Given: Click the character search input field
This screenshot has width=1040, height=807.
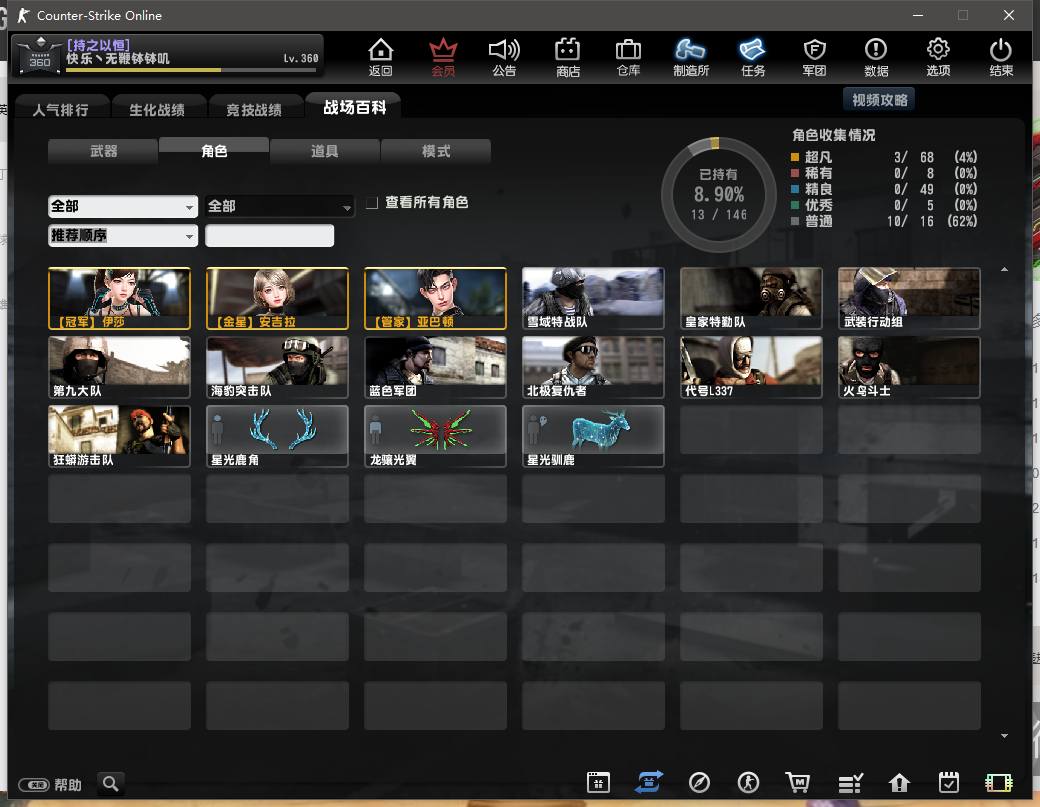Looking at the screenshot, I should pos(269,235).
